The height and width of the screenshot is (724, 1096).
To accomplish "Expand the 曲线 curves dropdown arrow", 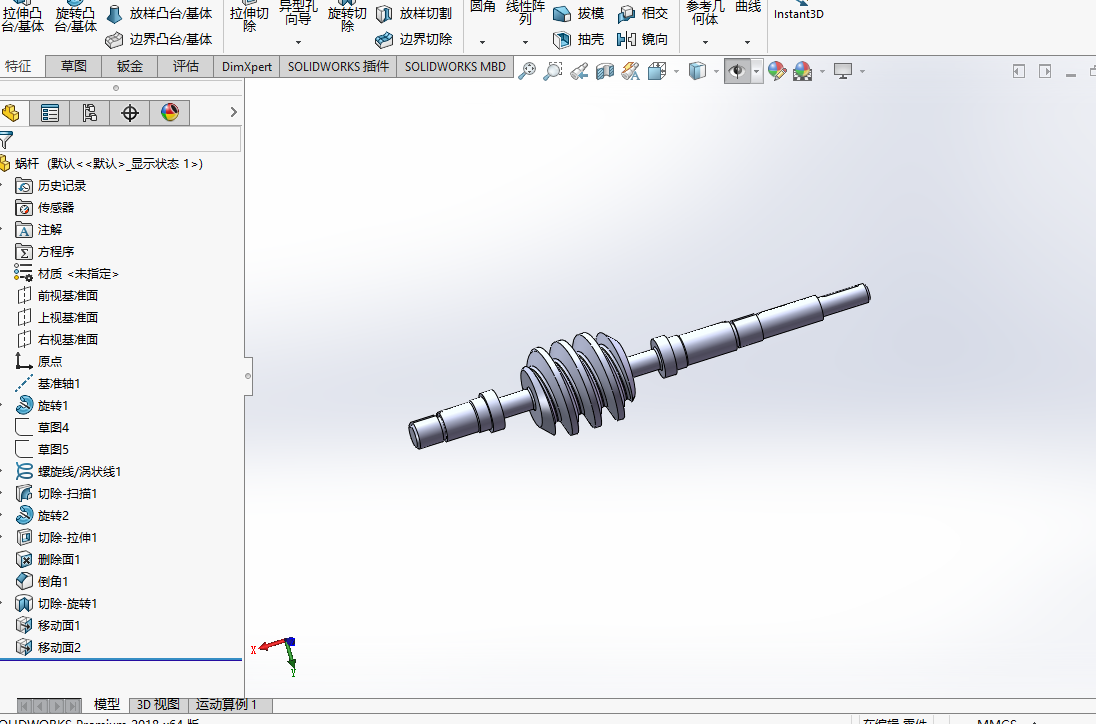I will tap(747, 43).
